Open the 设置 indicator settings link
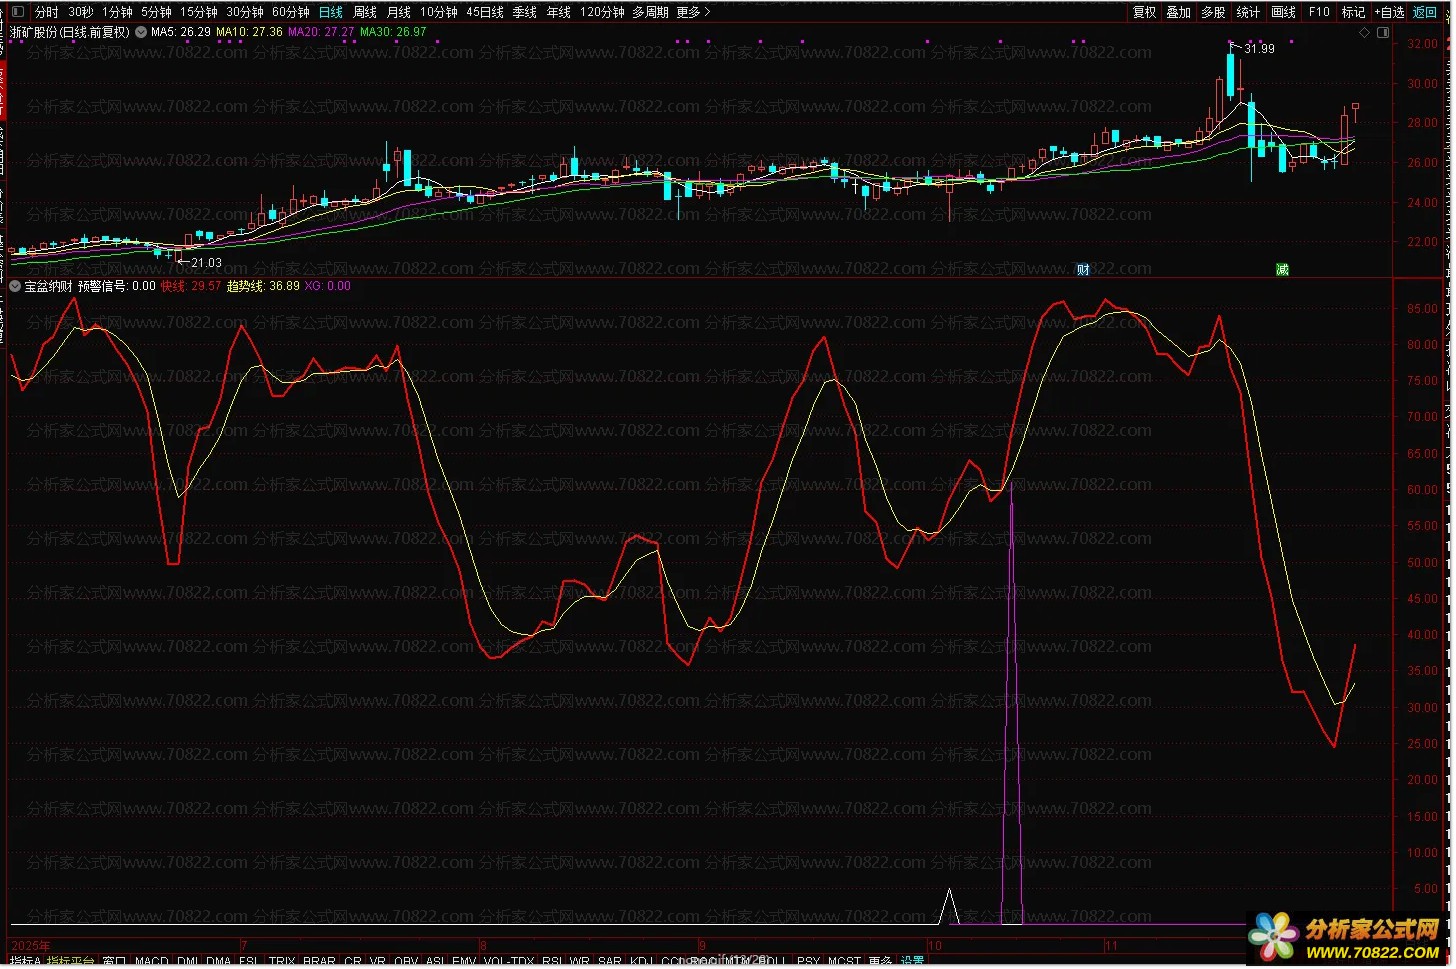 click(912, 962)
